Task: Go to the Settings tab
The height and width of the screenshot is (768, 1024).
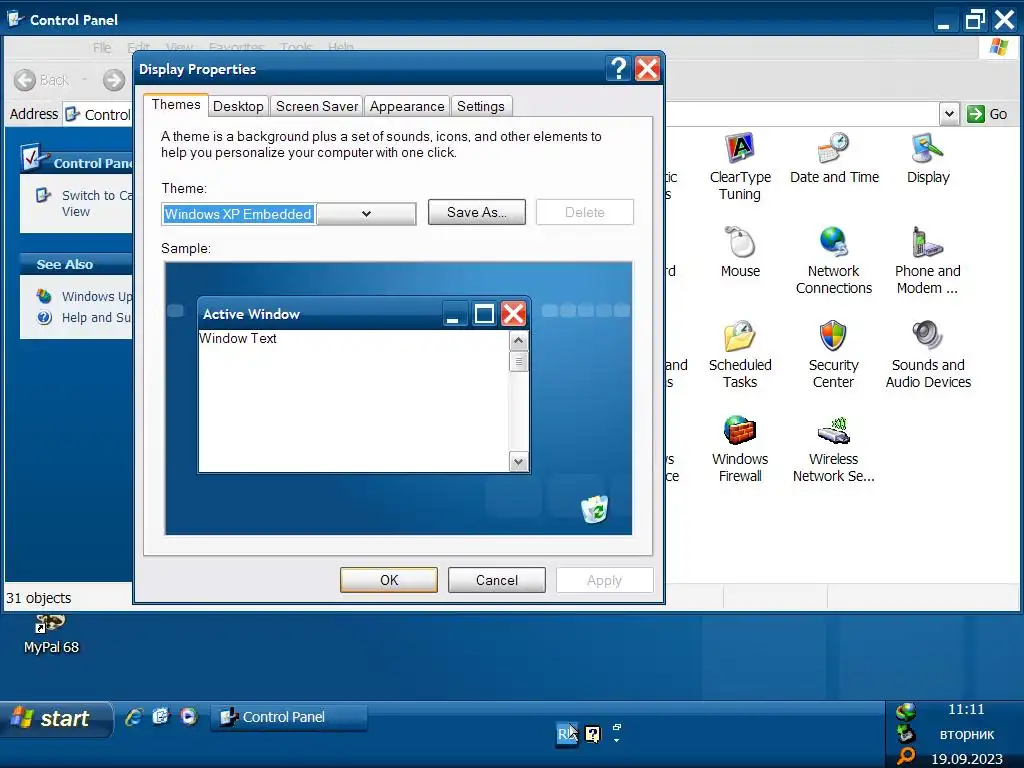Action: (x=481, y=106)
